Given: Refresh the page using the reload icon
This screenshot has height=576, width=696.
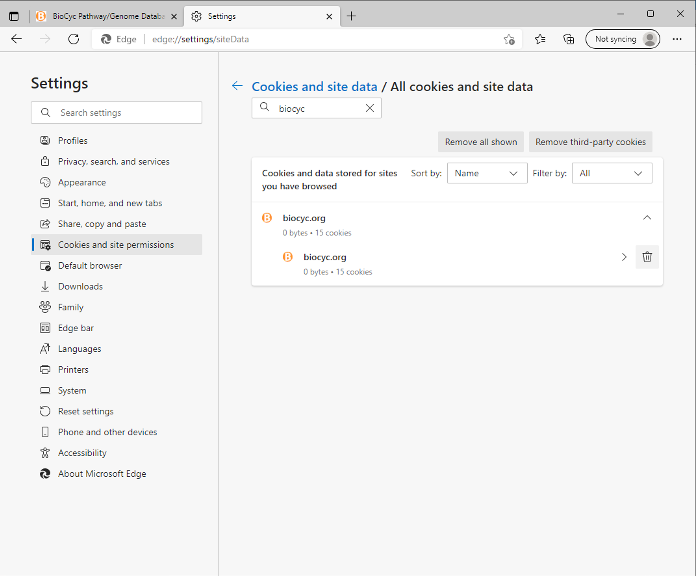Looking at the screenshot, I should click(73, 39).
